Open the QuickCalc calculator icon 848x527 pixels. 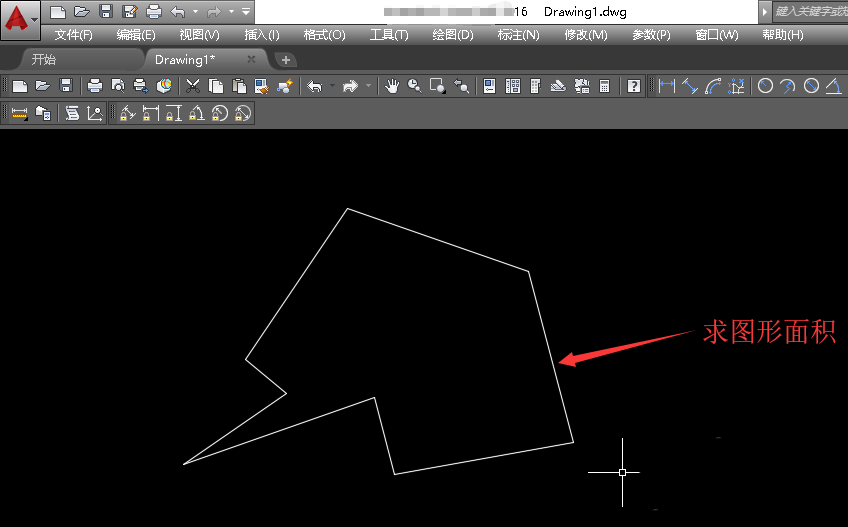pos(605,85)
